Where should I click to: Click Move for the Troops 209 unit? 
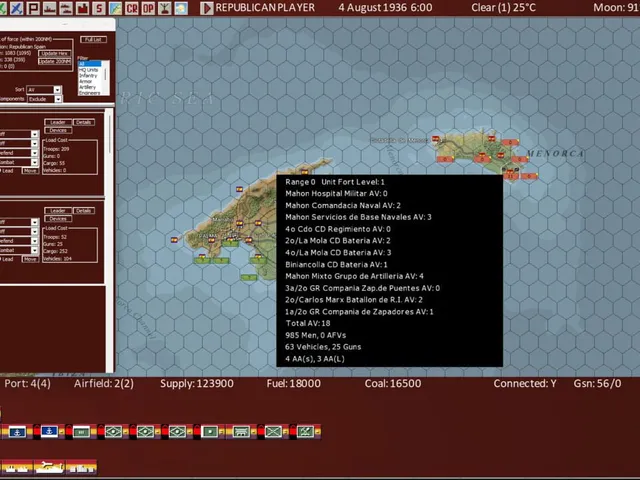point(30,171)
